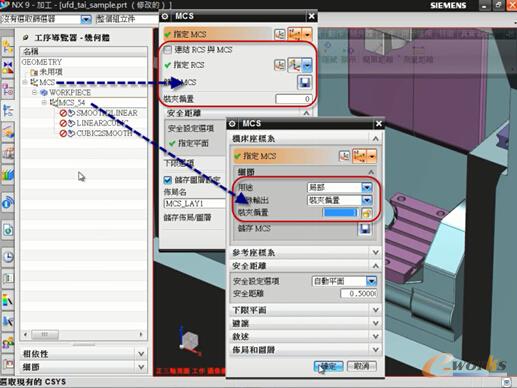Click 裝夾偏置 field showing 0 in back dialog
The width and height of the screenshot is (517, 388).
294,99
